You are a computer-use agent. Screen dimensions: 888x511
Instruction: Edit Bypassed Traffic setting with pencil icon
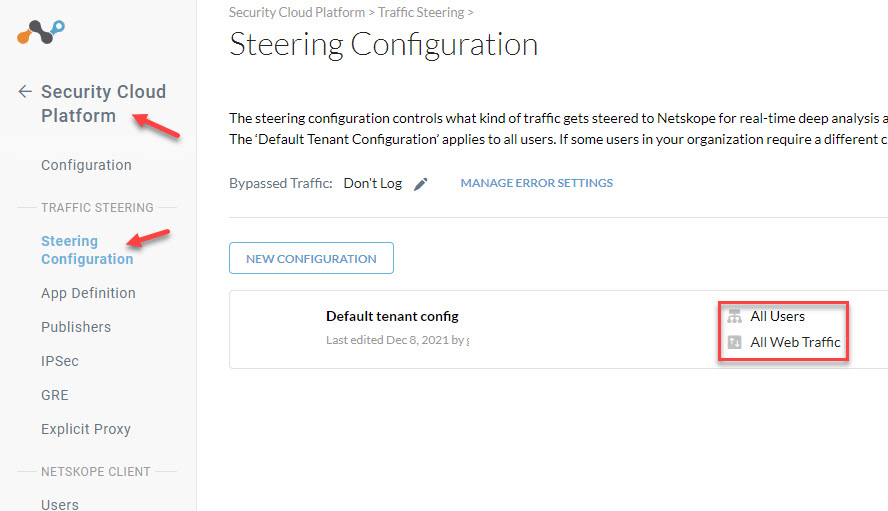420,184
